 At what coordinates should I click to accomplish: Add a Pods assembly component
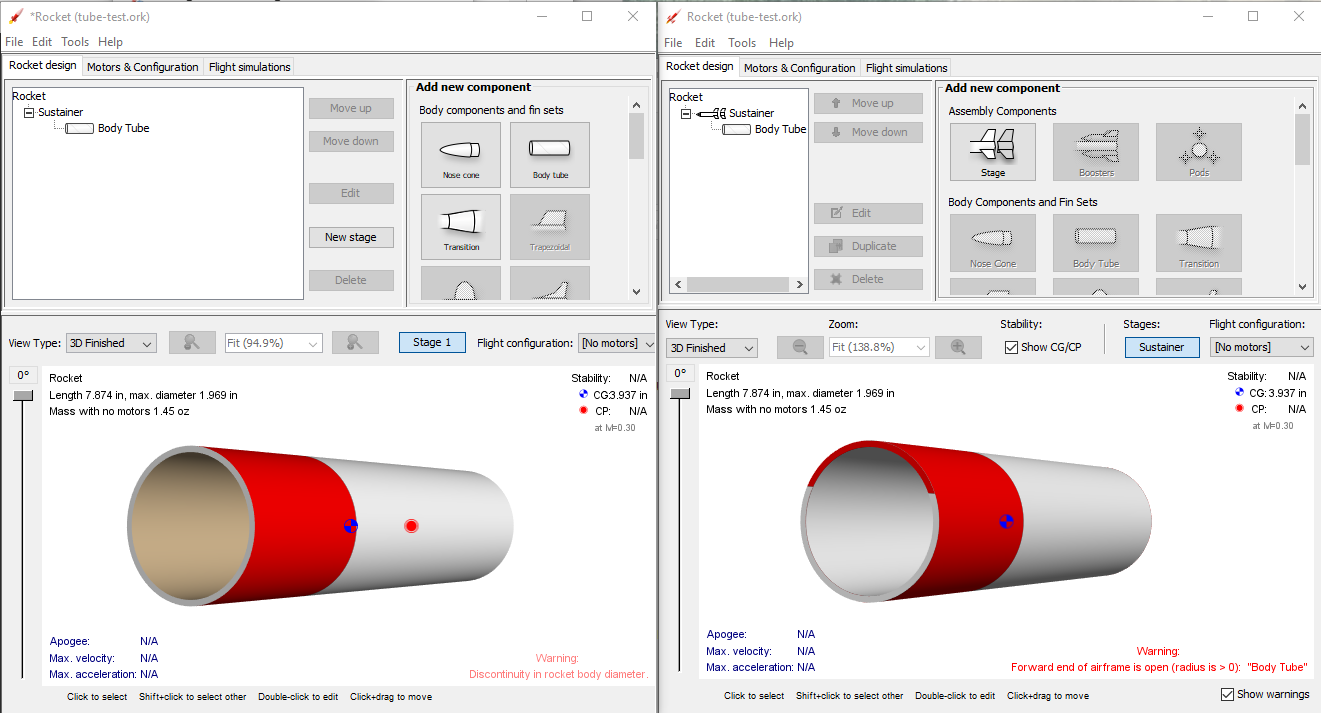[x=1198, y=152]
